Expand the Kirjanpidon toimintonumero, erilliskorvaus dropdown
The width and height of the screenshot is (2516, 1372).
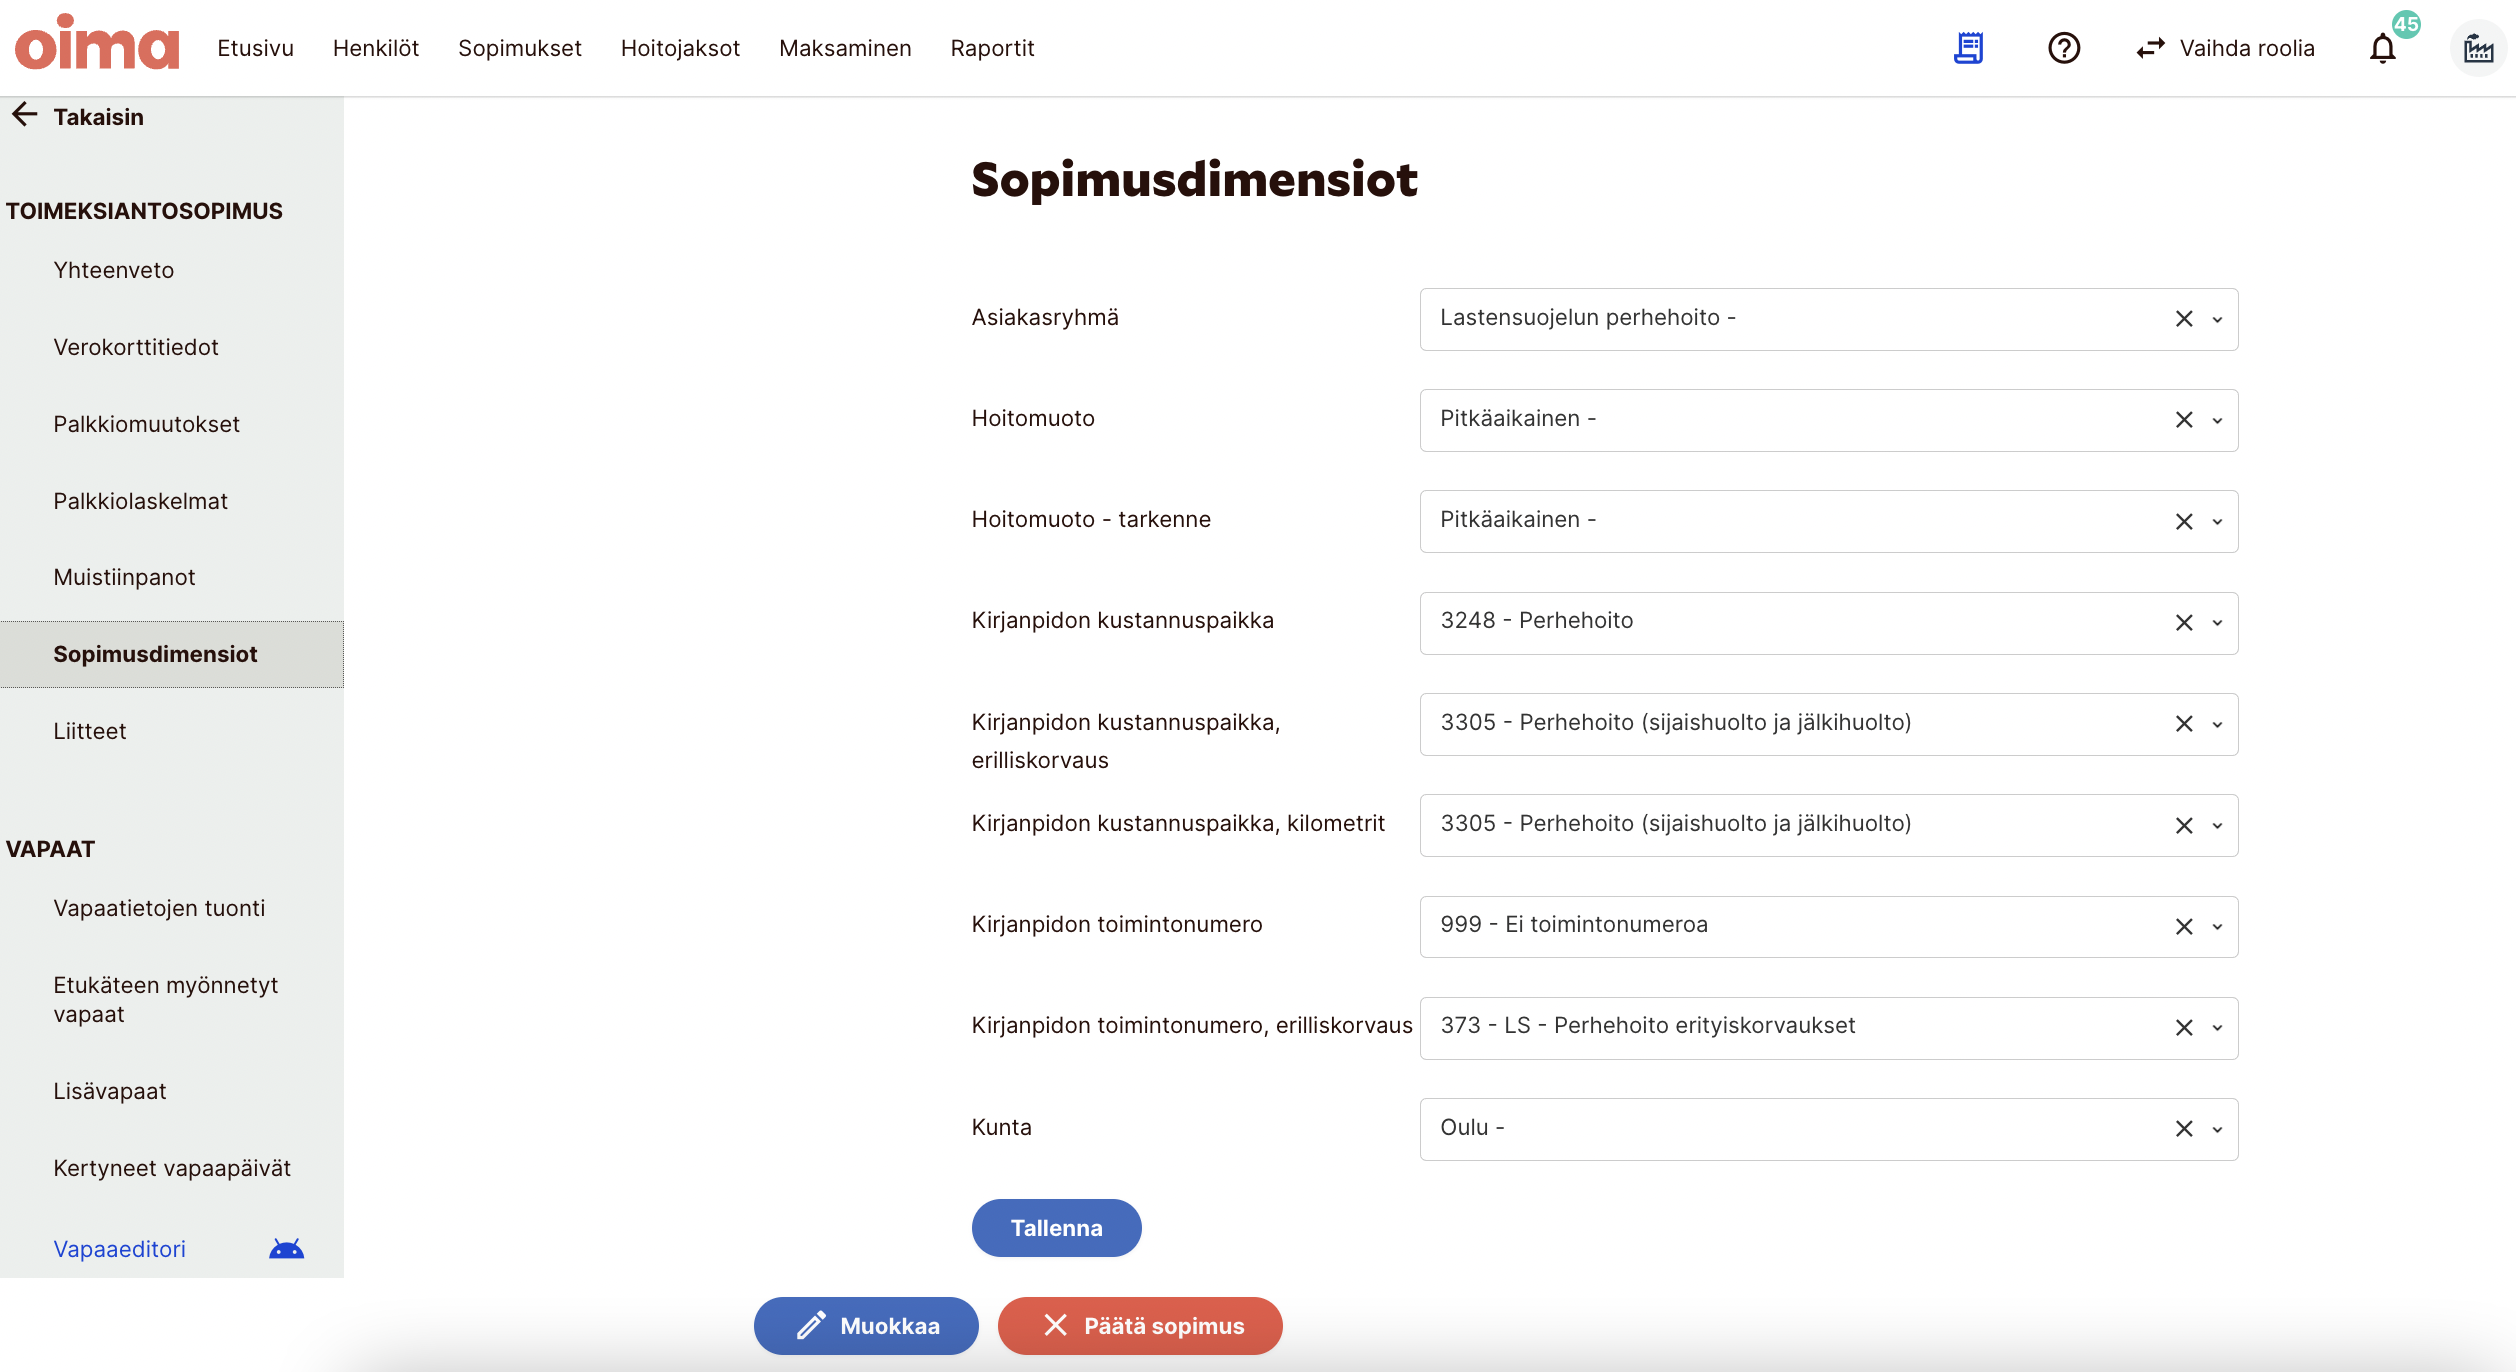(x=2217, y=1028)
